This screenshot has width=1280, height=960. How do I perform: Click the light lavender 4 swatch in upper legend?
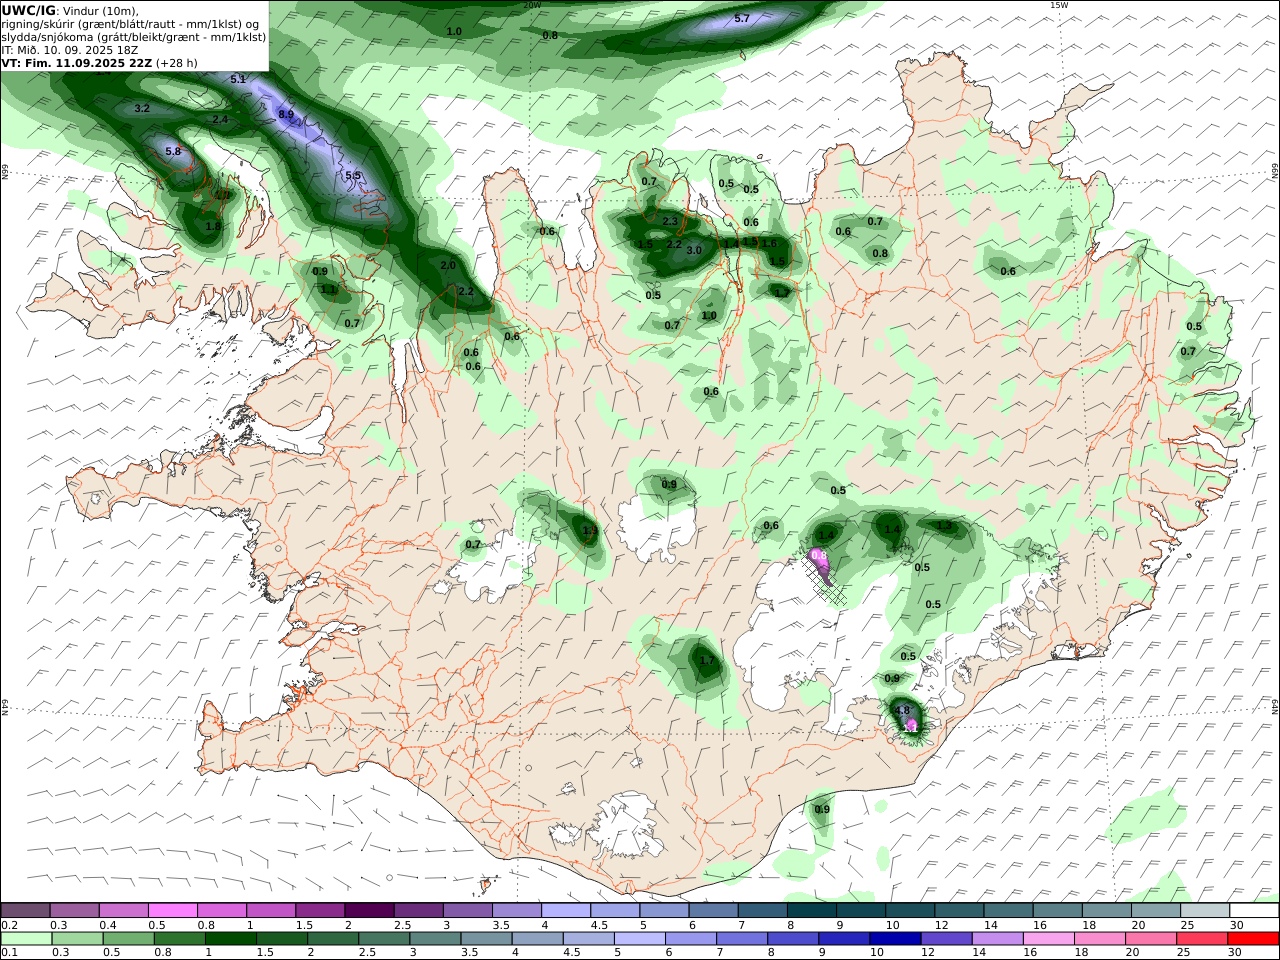[566, 911]
